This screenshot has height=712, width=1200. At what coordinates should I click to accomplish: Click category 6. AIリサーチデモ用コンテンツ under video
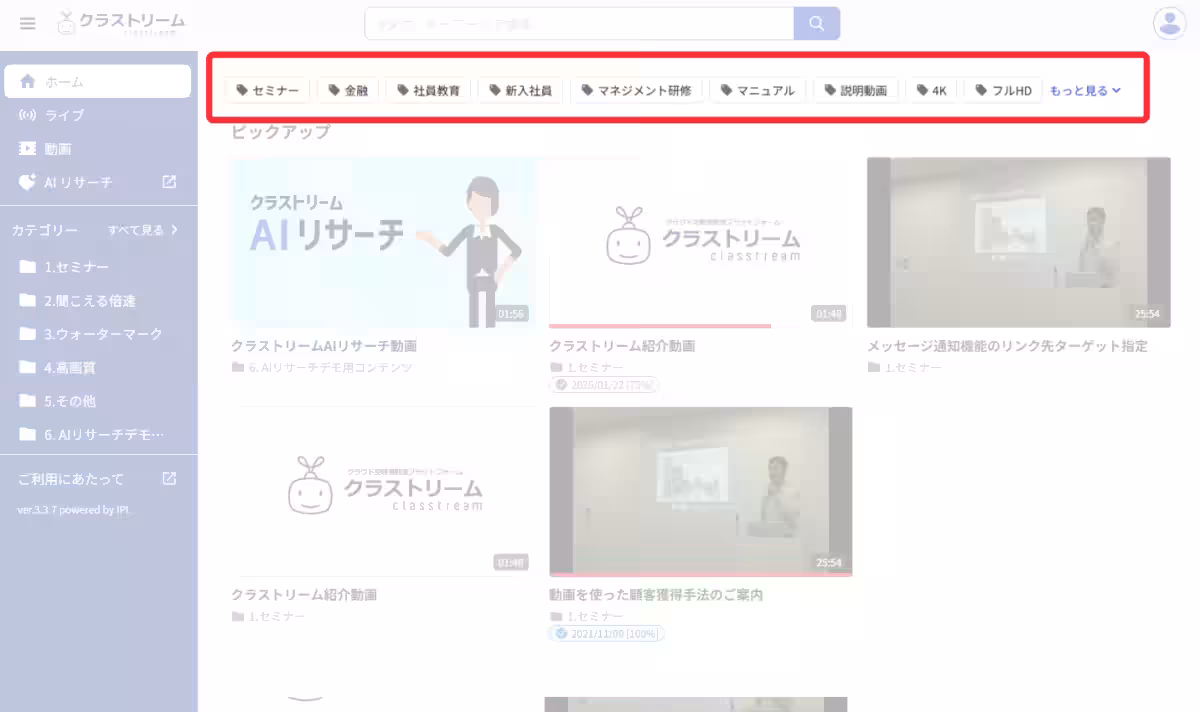[x=329, y=368]
